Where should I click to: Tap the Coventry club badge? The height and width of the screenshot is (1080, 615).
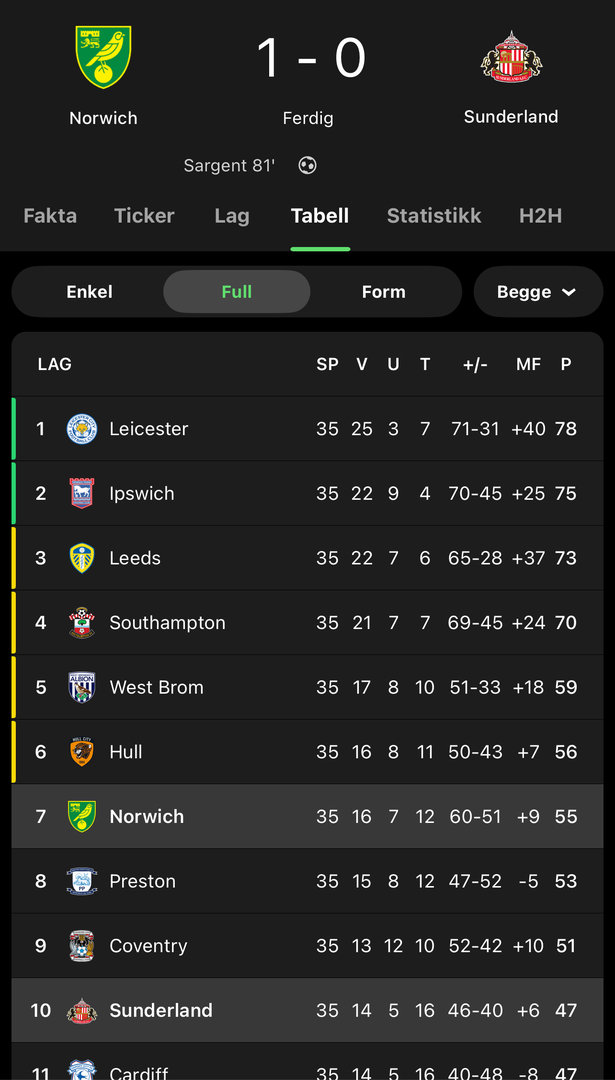click(82, 946)
